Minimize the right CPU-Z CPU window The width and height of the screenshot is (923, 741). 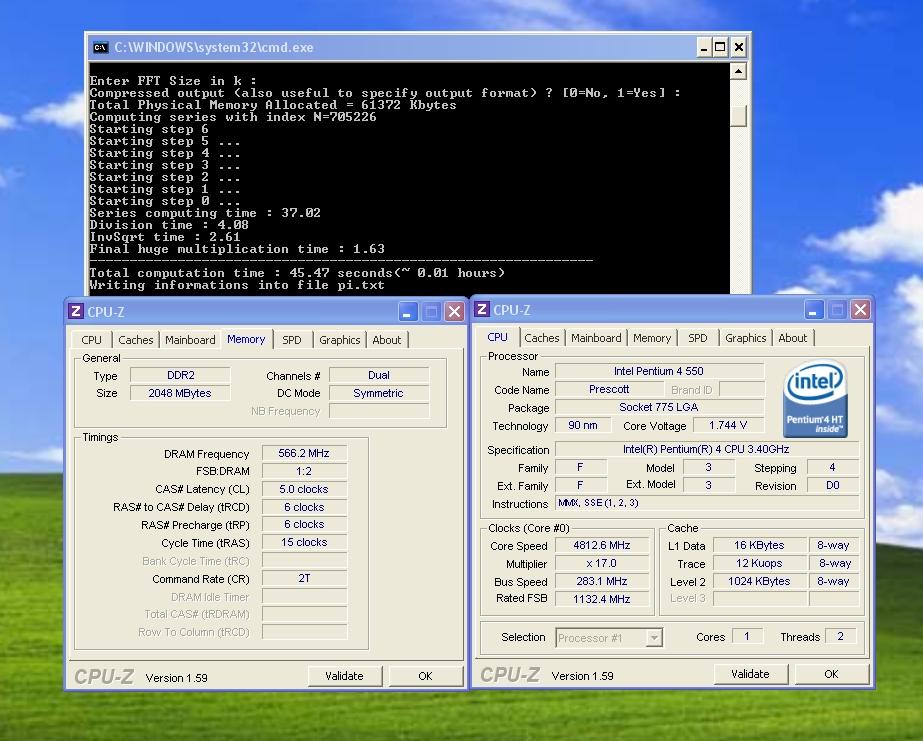click(x=814, y=310)
